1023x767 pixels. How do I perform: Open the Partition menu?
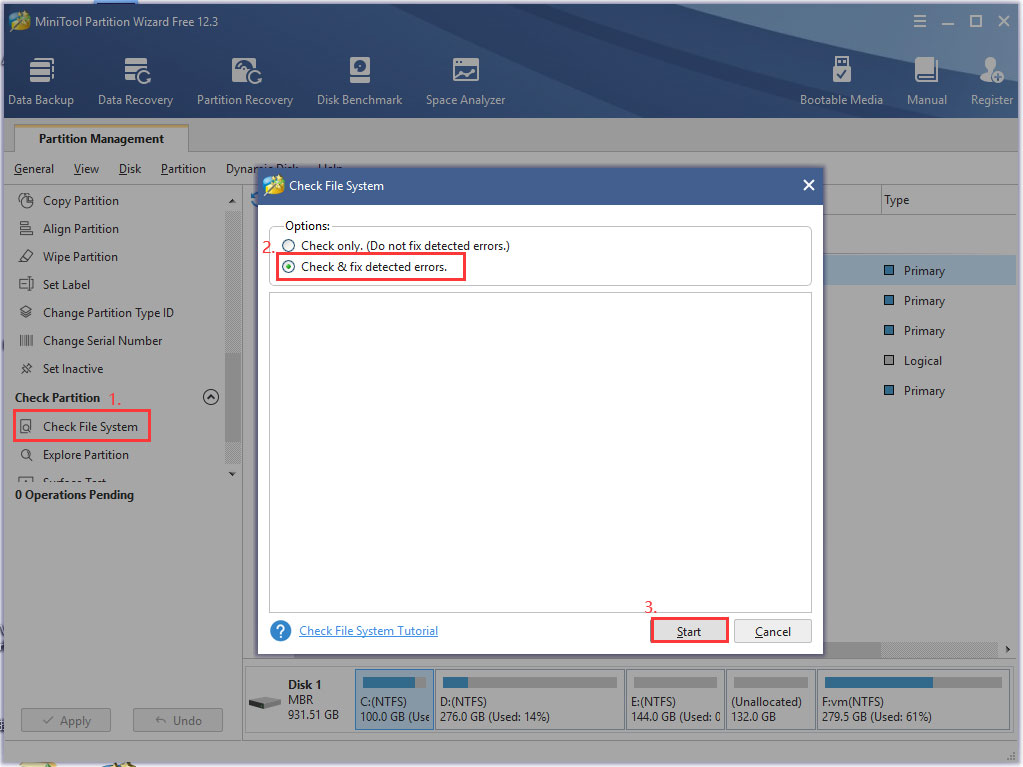[x=183, y=169]
